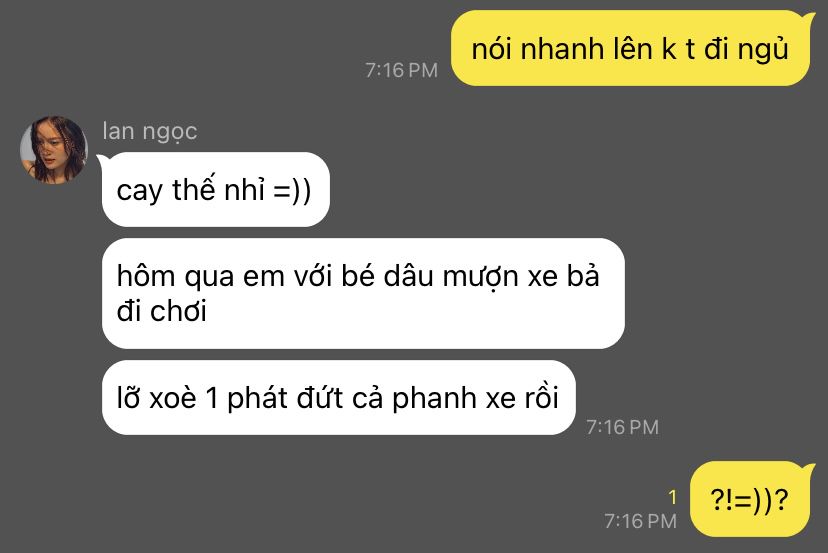Image resolution: width=828 pixels, height=553 pixels.
Task: Click the 7:16 PM timestamp beside the top yellow message
Action: (402, 70)
